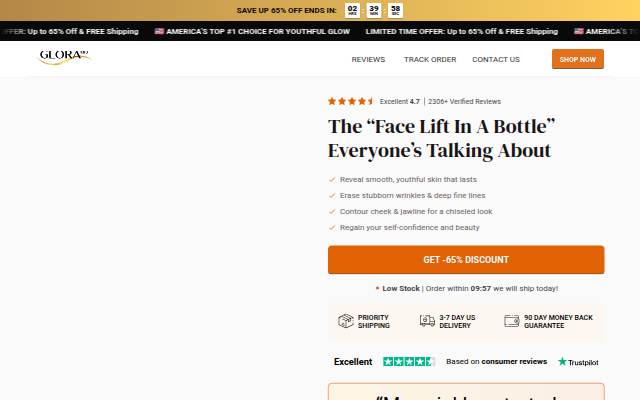Click checkmark beside 'Erase stubborn wrinkles'
The width and height of the screenshot is (640, 400).
(x=332, y=196)
